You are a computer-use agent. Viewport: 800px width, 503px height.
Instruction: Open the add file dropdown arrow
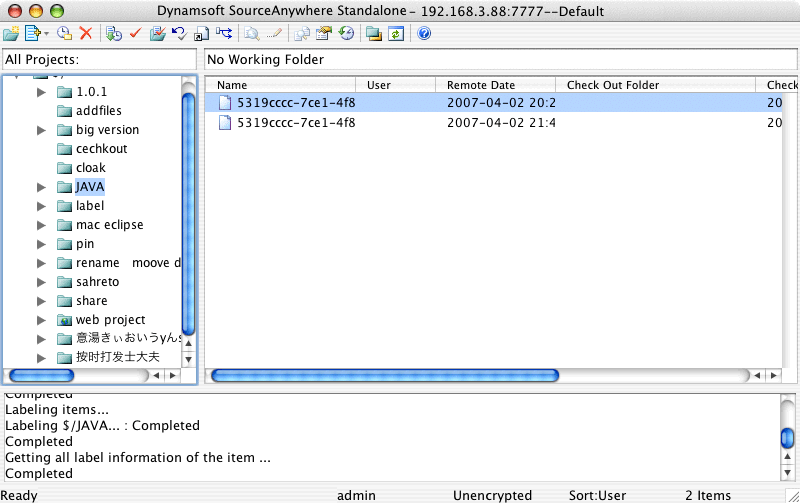tap(46, 34)
